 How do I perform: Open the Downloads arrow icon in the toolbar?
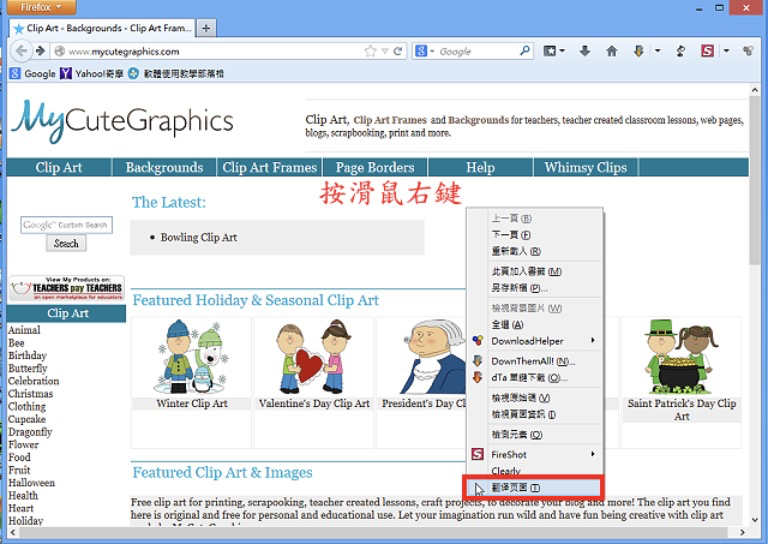(585, 50)
